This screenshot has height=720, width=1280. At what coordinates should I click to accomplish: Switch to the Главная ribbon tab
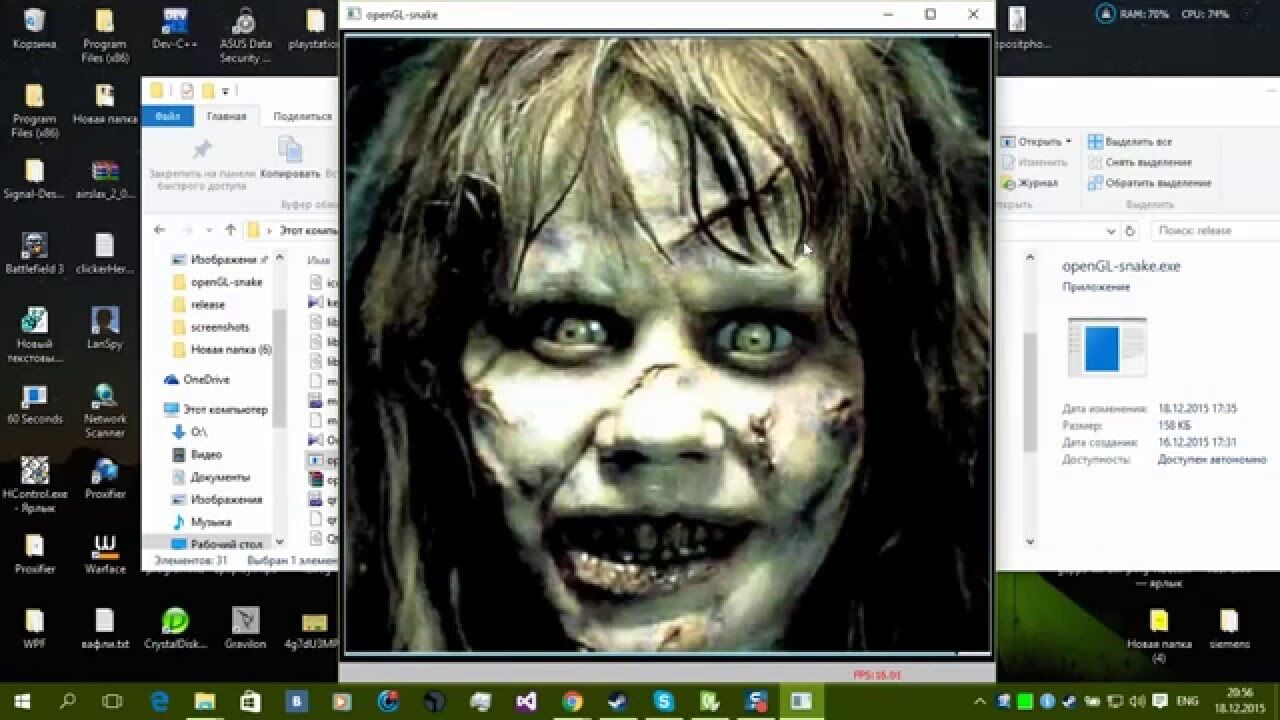tap(226, 116)
